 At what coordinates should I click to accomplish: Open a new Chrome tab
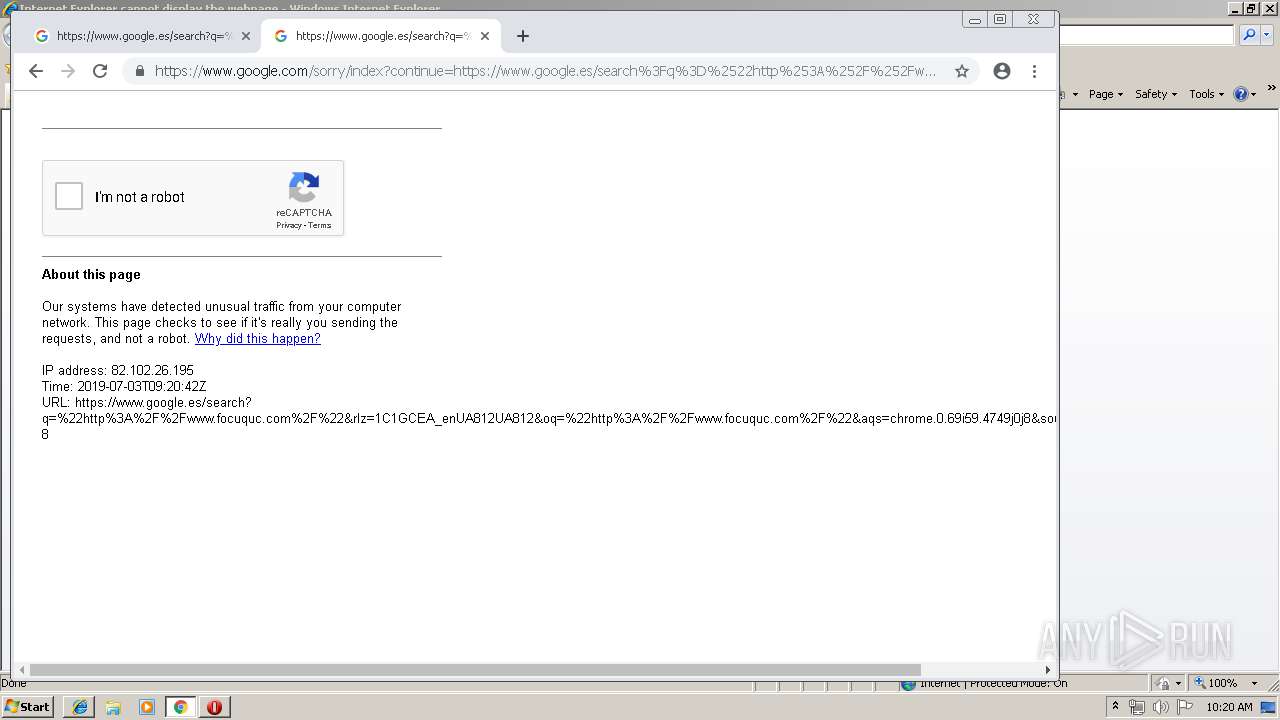coord(522,36)
